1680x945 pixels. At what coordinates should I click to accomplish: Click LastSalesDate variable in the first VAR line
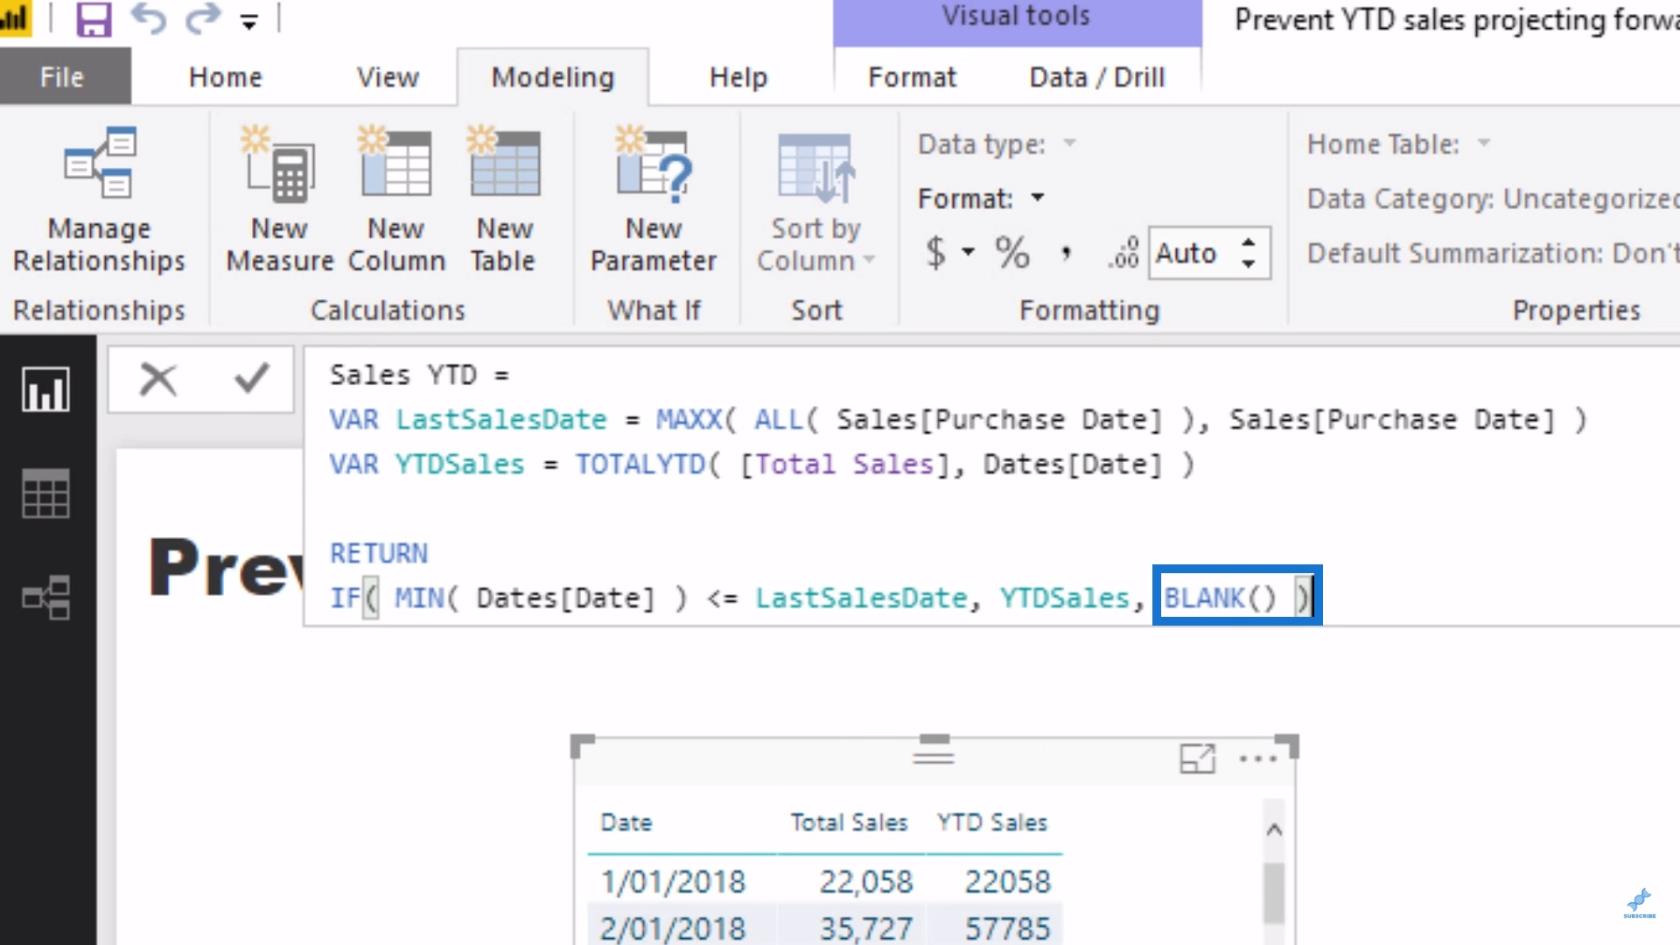click(501, 419)
